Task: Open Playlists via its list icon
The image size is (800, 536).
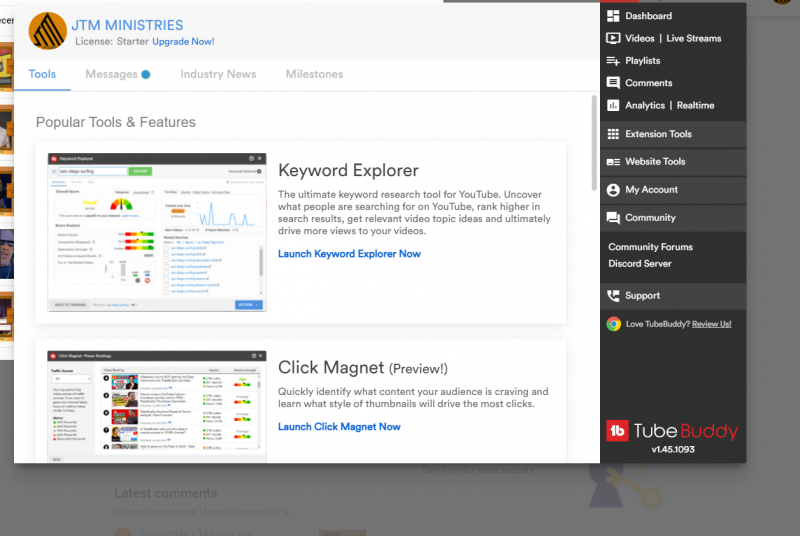Action: click(x=613, y=61)
